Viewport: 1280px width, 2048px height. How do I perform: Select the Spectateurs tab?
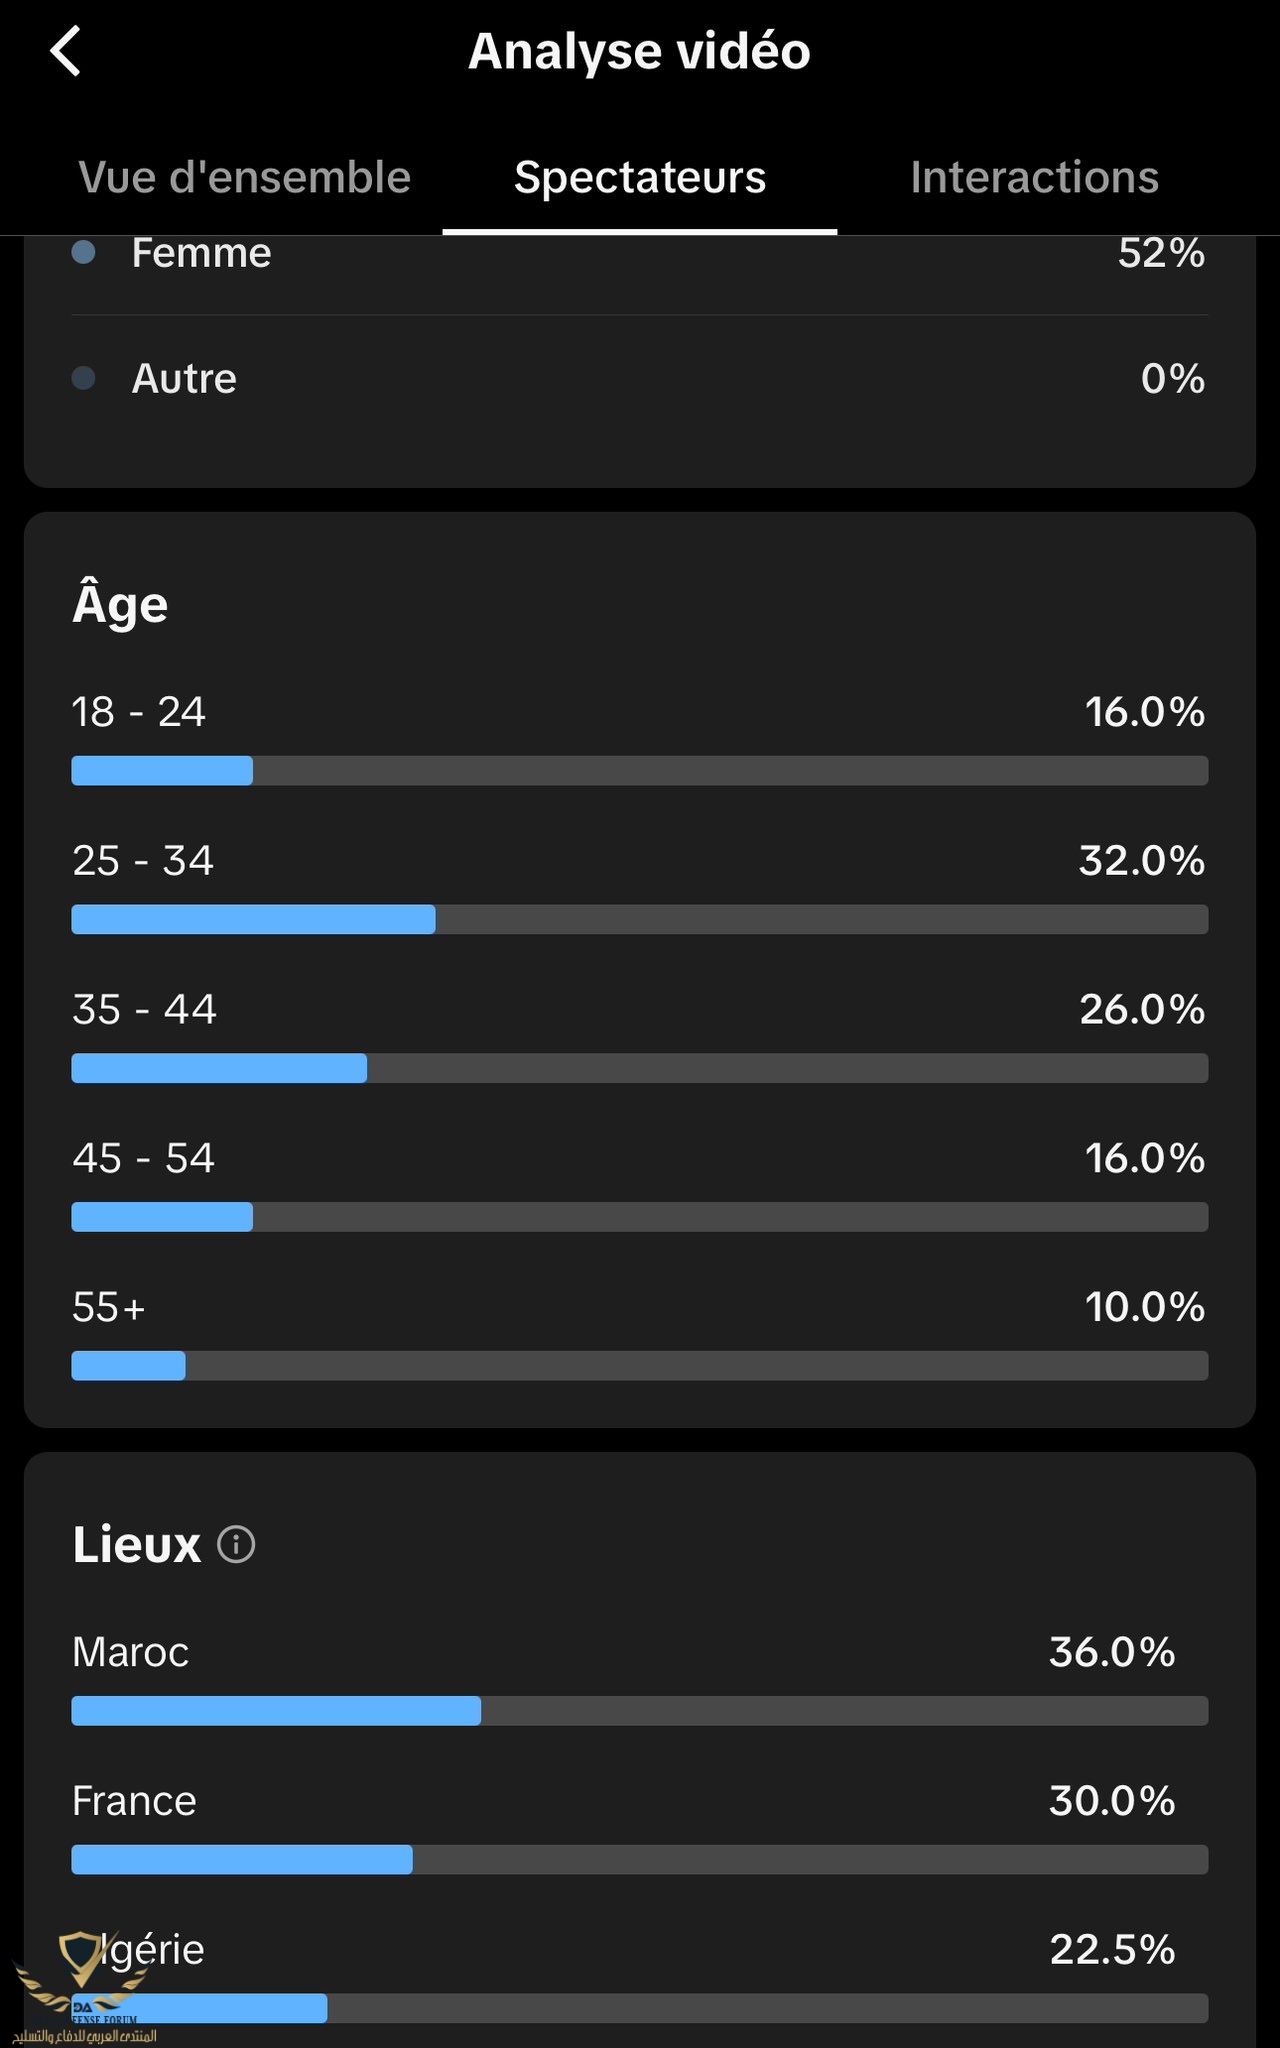640,177
